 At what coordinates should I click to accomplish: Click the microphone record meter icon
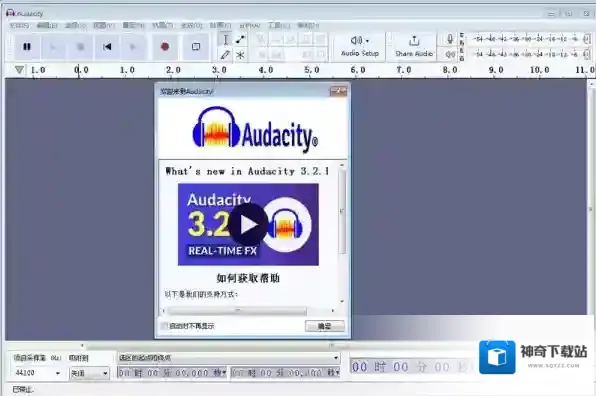[450, 39]
